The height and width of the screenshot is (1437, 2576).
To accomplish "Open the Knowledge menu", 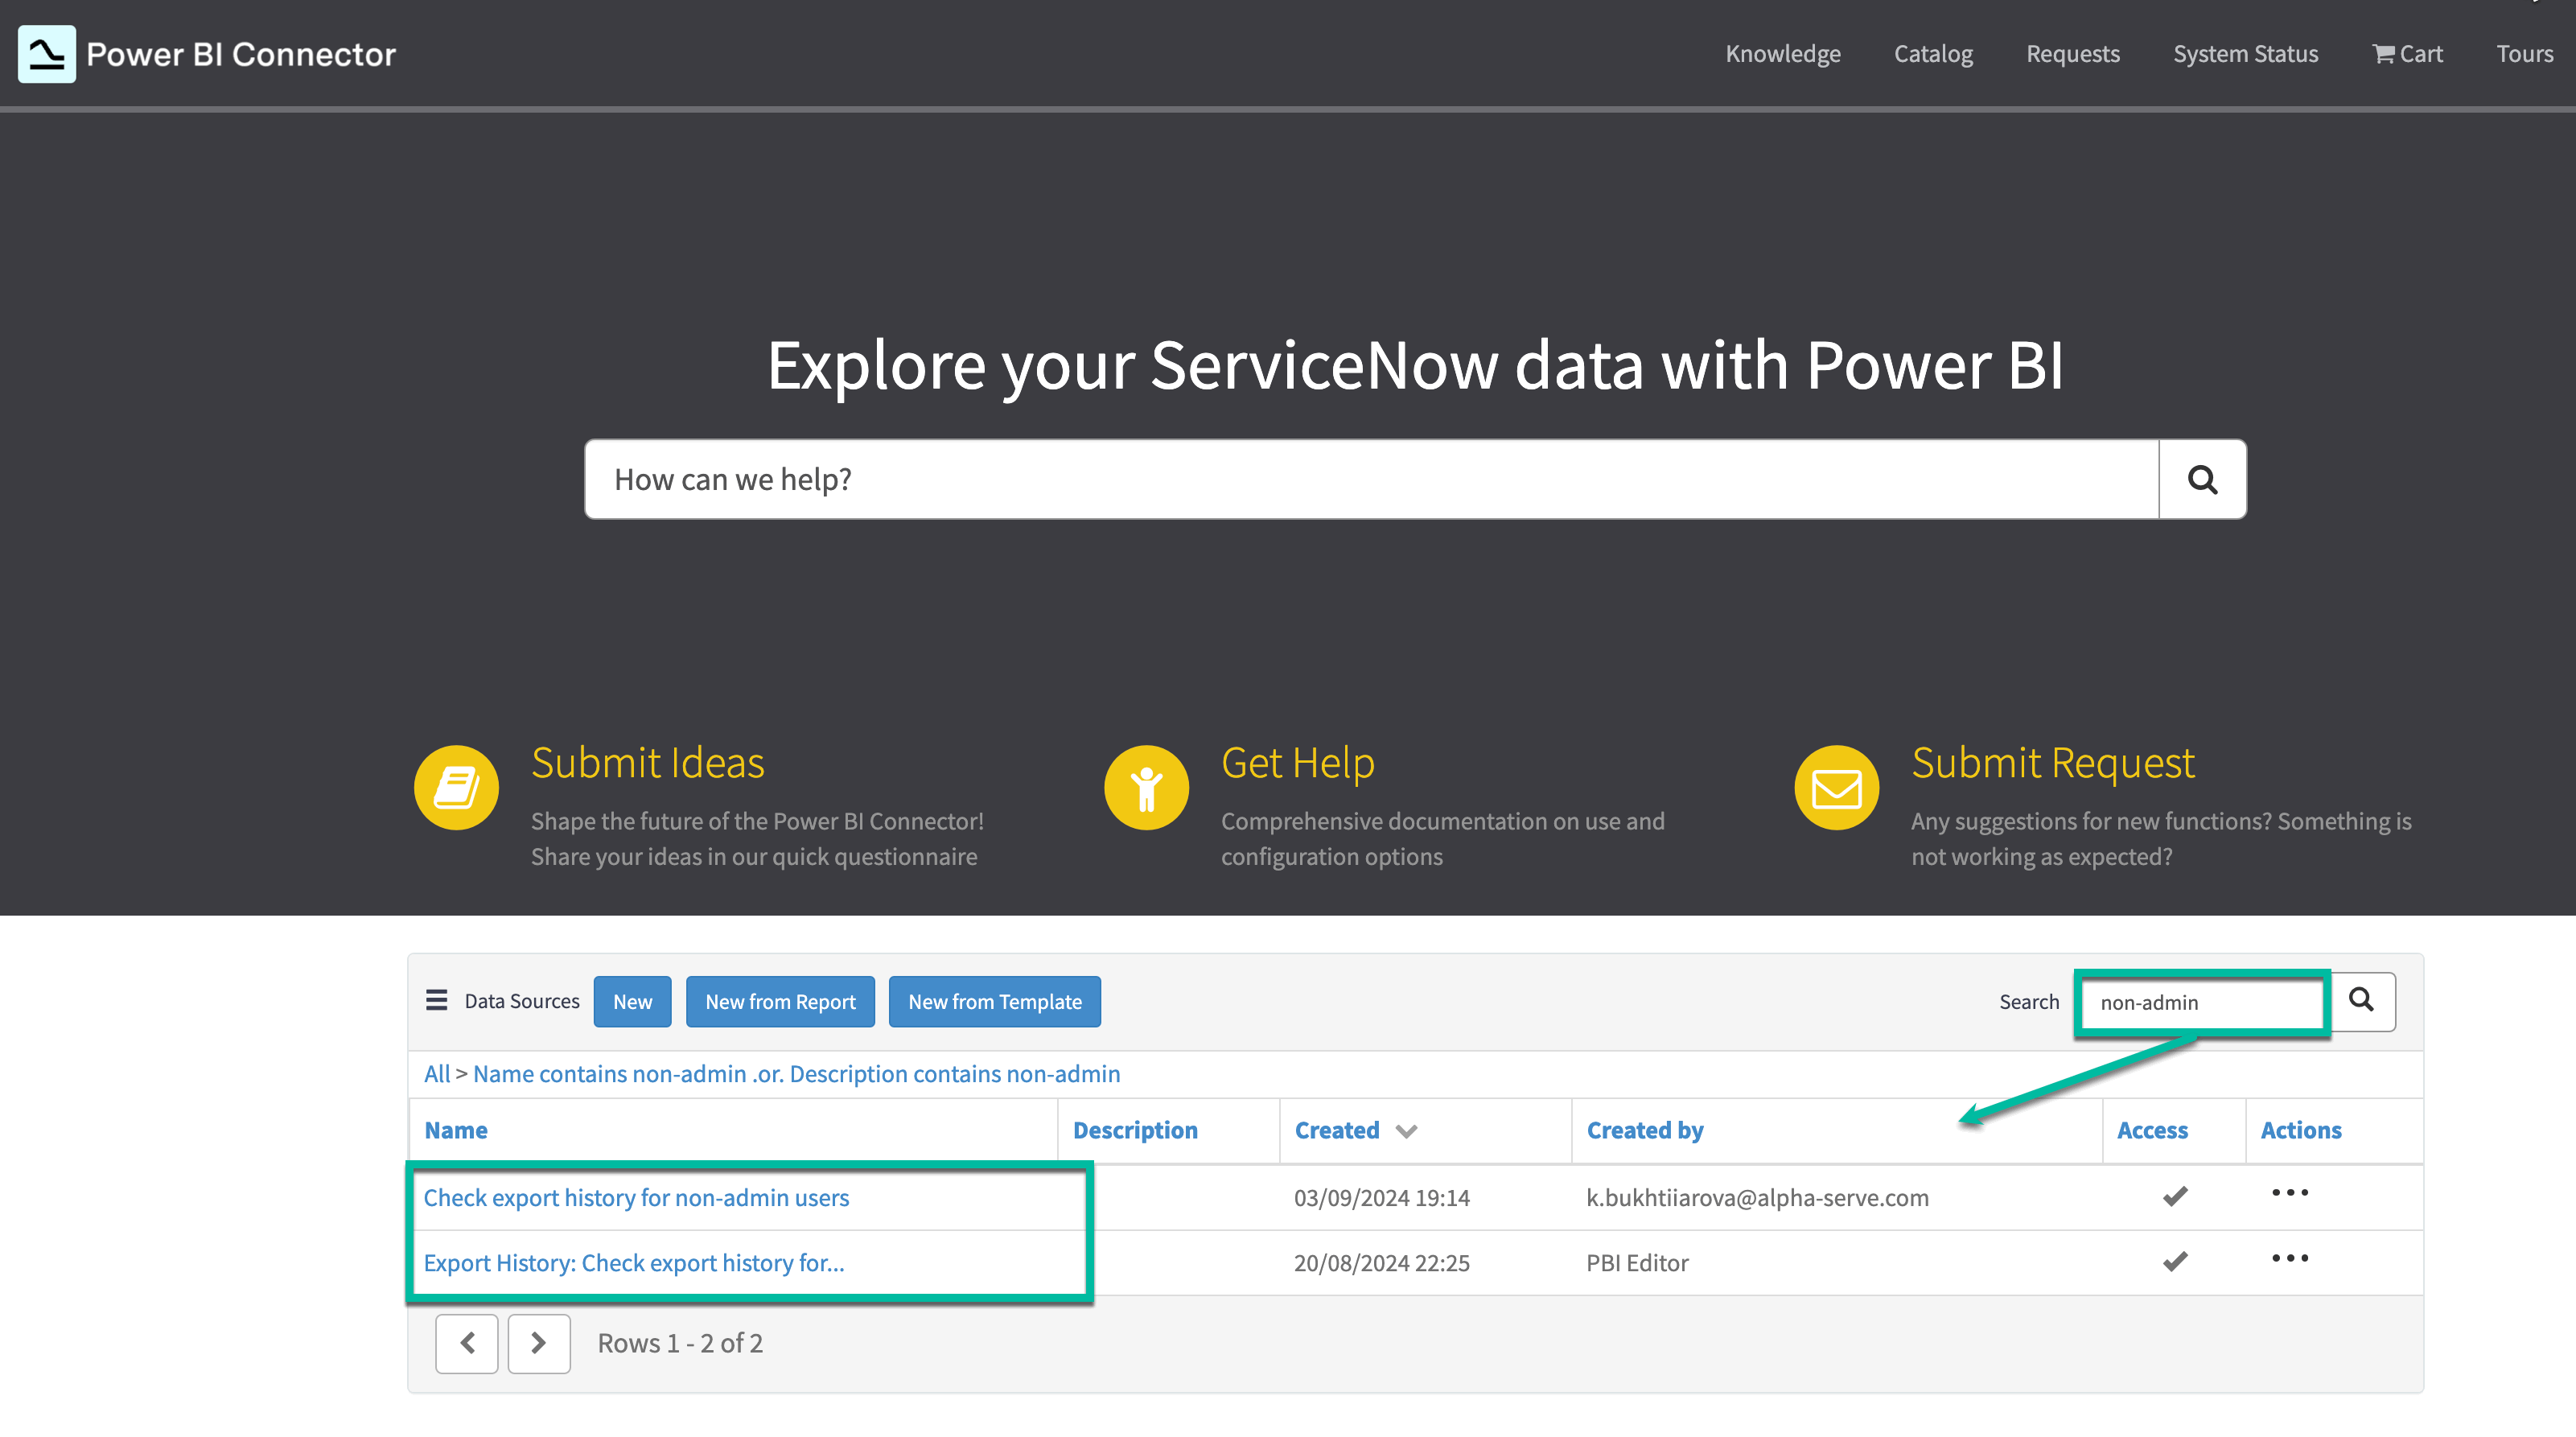I will (x=1783, y=53).
